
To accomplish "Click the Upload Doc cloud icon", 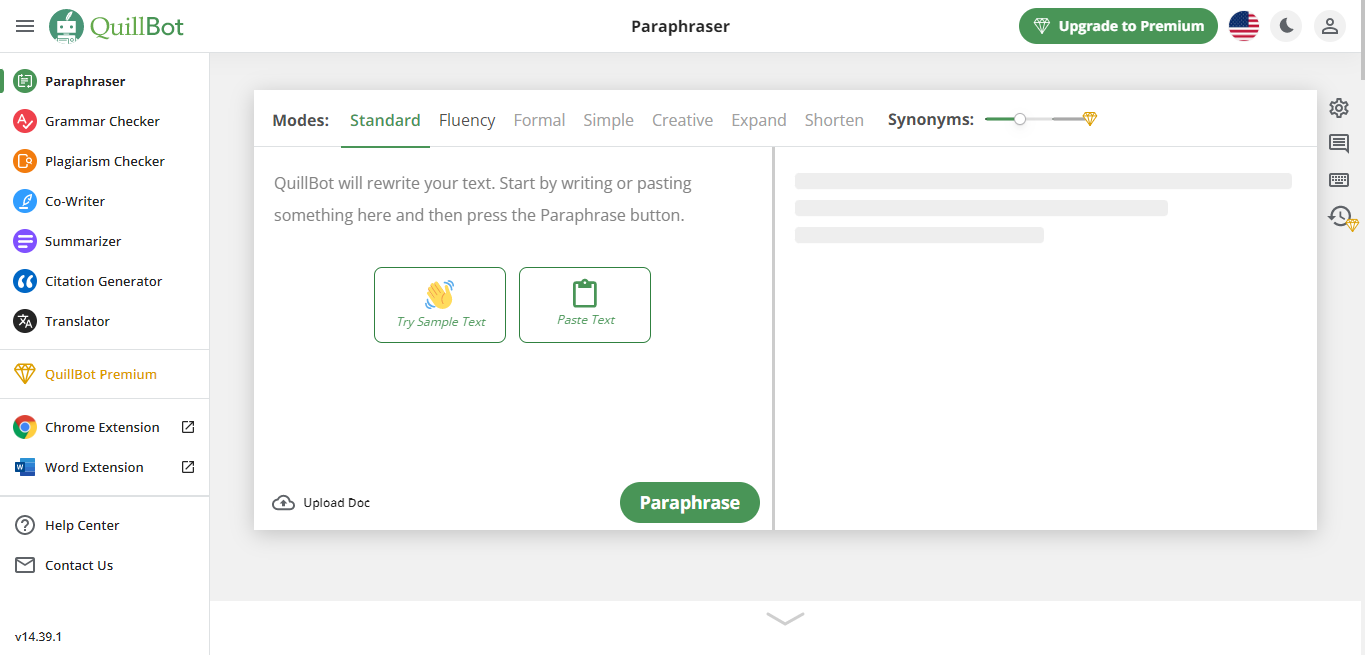I will coord(283,503).
